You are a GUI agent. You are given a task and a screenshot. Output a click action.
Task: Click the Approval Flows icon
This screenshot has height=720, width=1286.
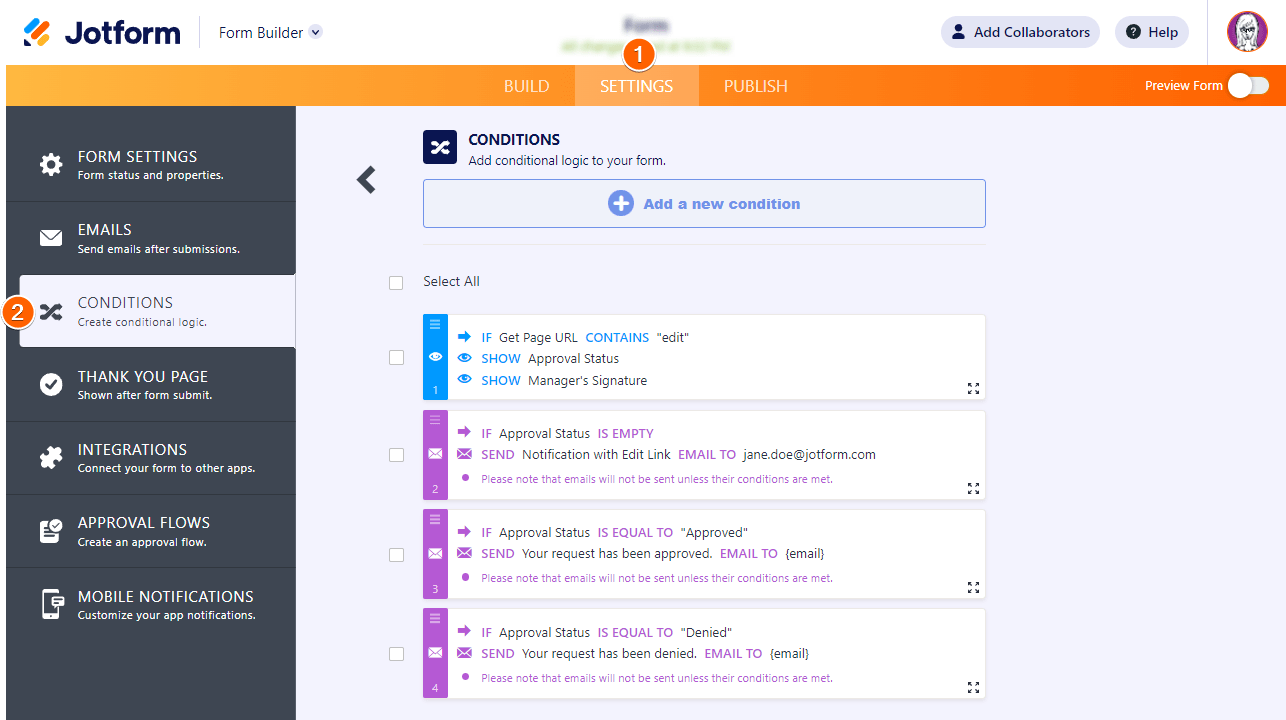coord(51,531)
